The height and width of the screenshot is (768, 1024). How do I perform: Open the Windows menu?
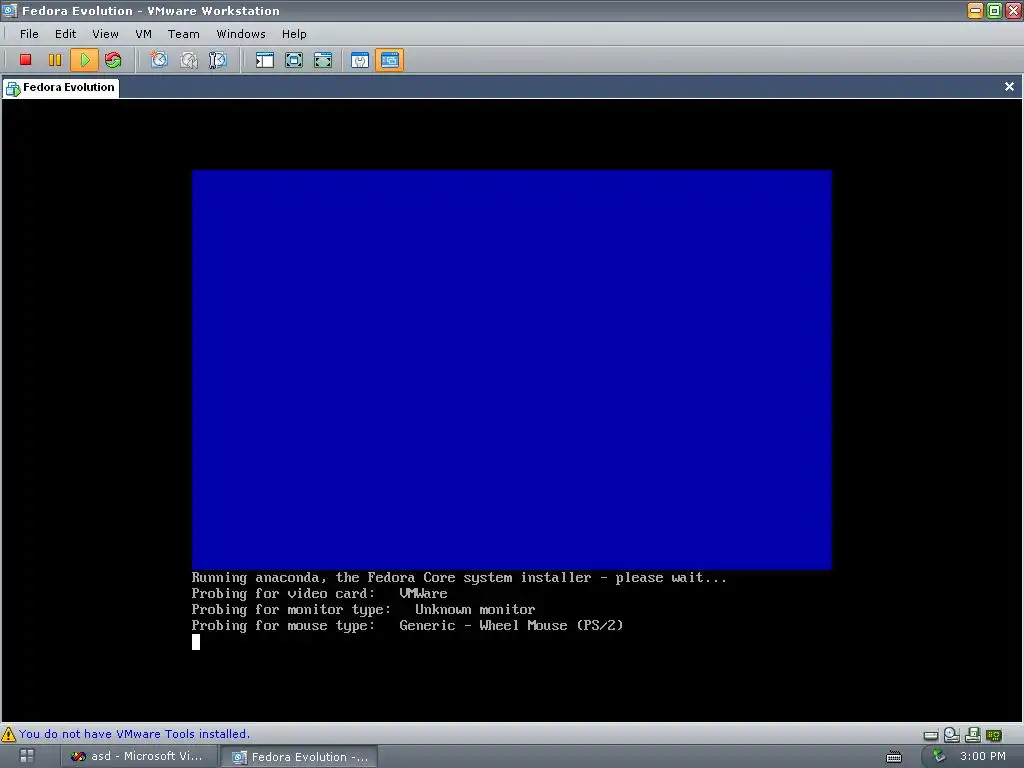[241, 34]
